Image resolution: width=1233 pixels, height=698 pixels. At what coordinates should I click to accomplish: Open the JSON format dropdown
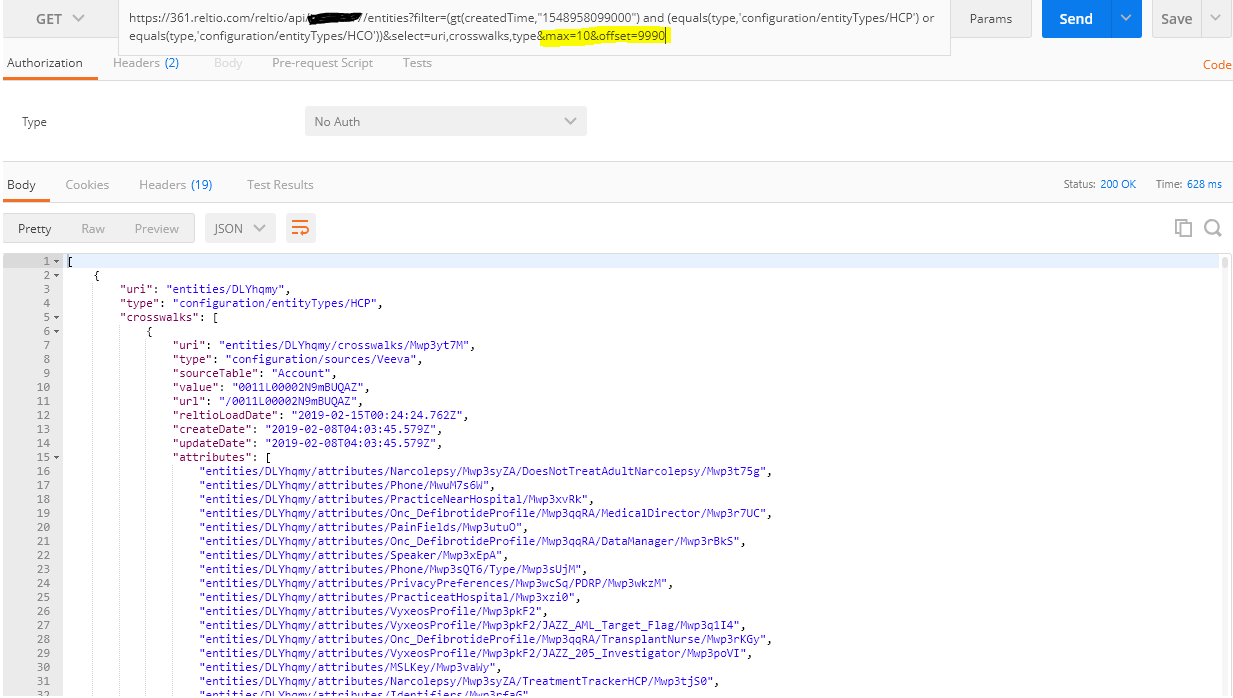pyautogui.click(x=240, y=228)
